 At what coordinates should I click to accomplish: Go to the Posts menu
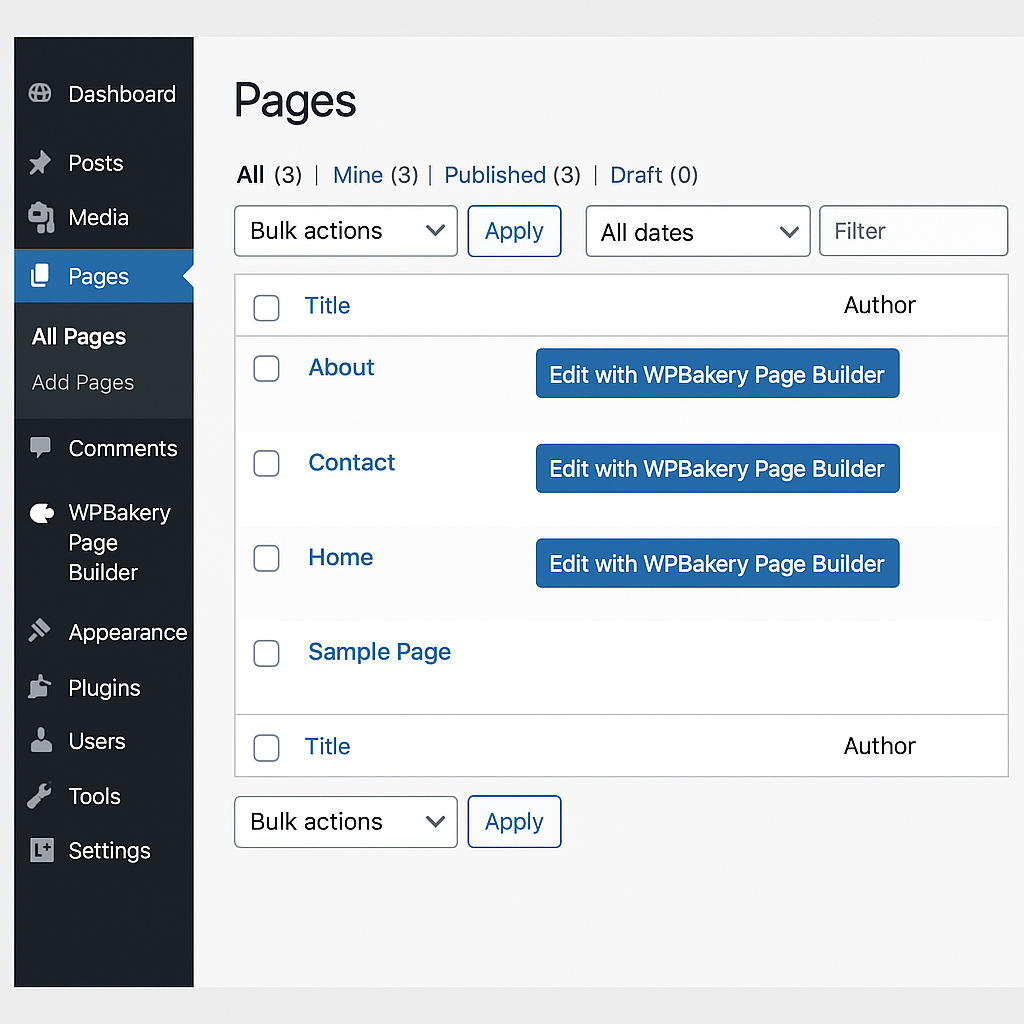coord(96,163)
